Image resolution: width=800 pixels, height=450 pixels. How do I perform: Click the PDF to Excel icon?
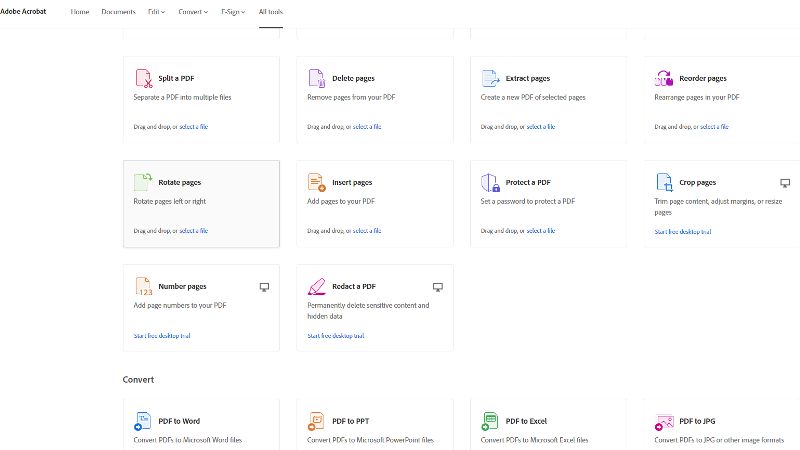coord(490,421)
